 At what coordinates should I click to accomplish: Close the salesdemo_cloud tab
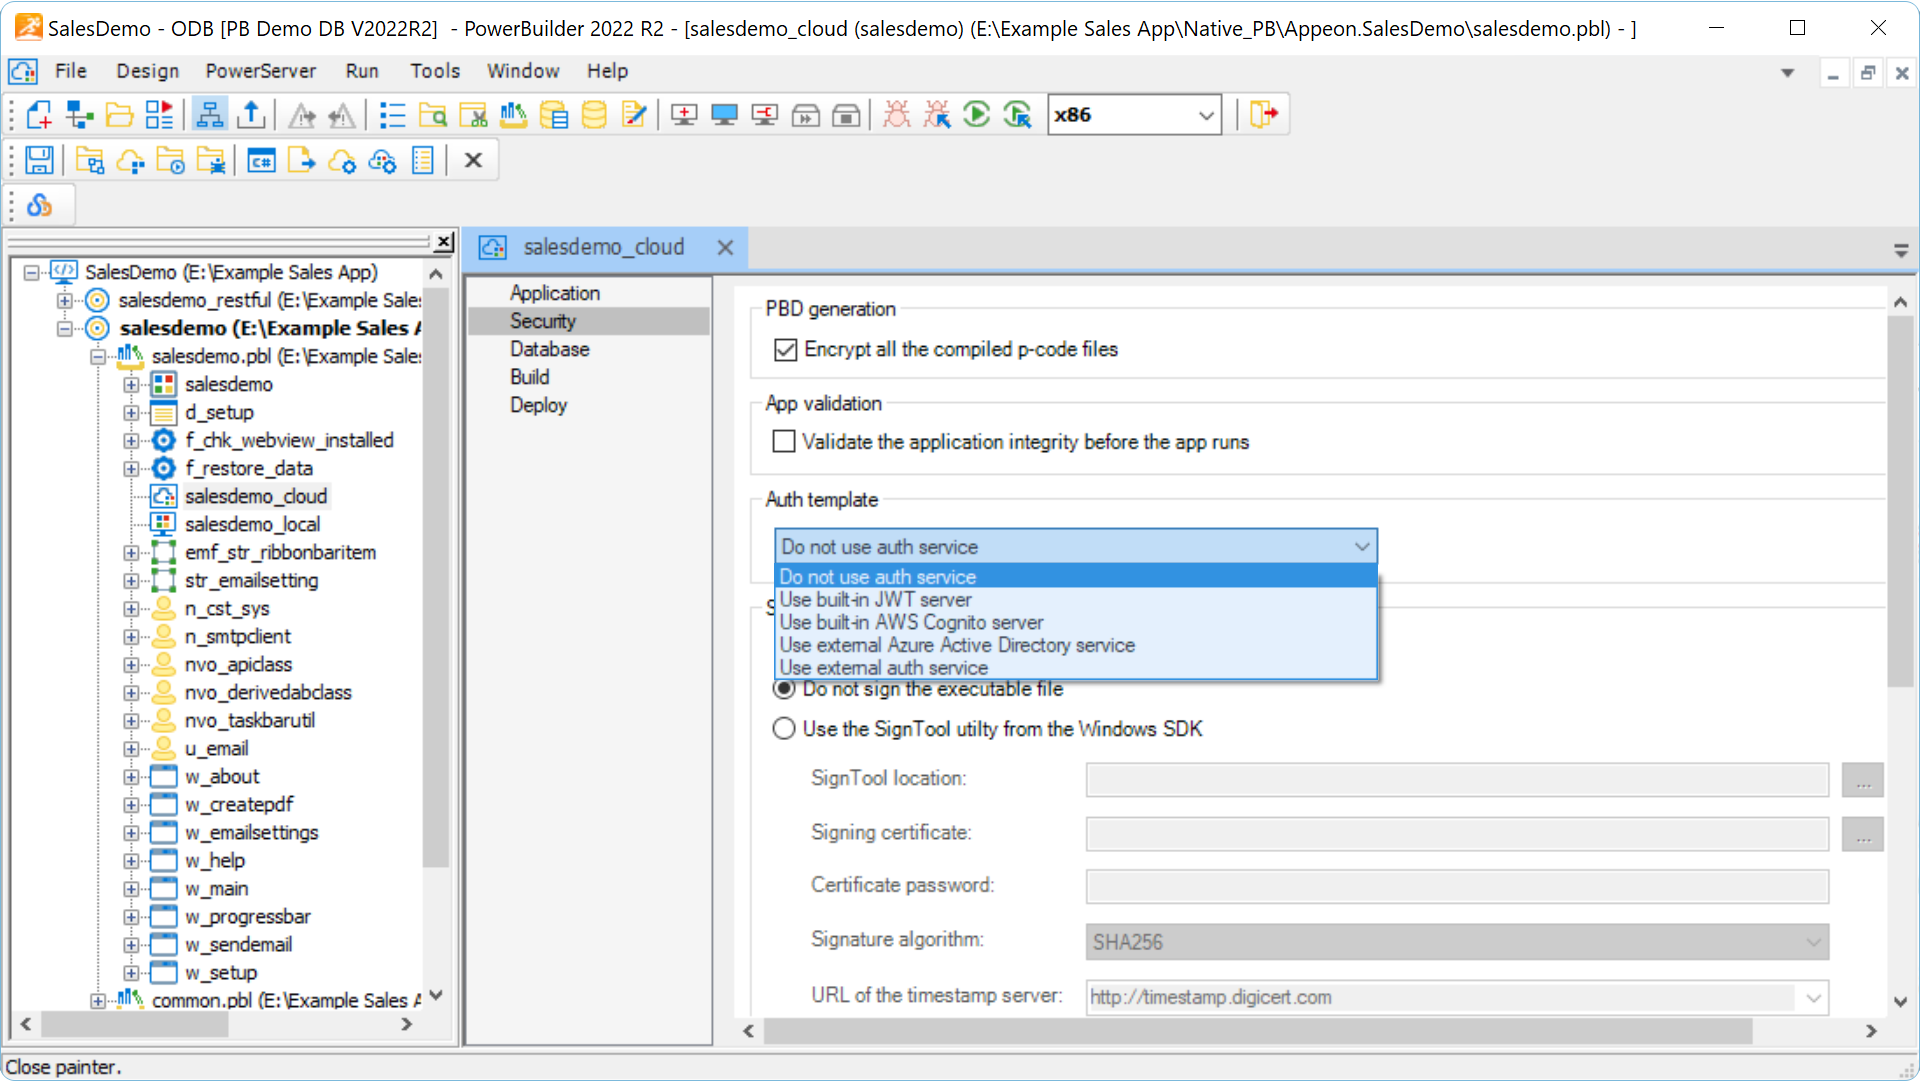[725, 247]
